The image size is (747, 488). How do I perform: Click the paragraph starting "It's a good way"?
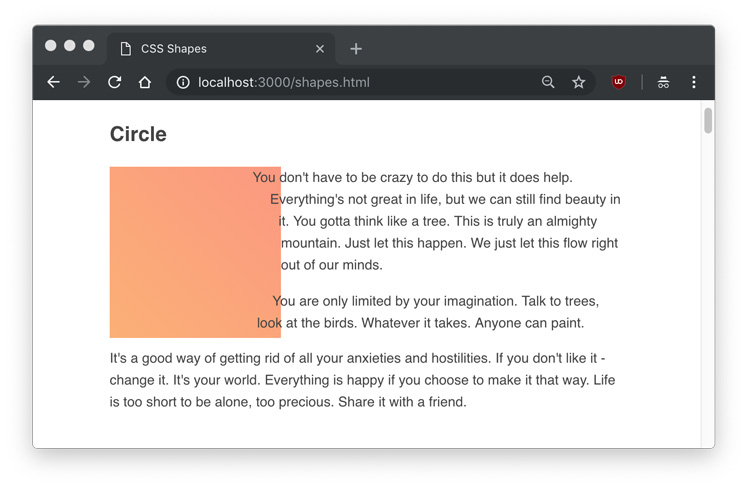click(x=362, y=380)
